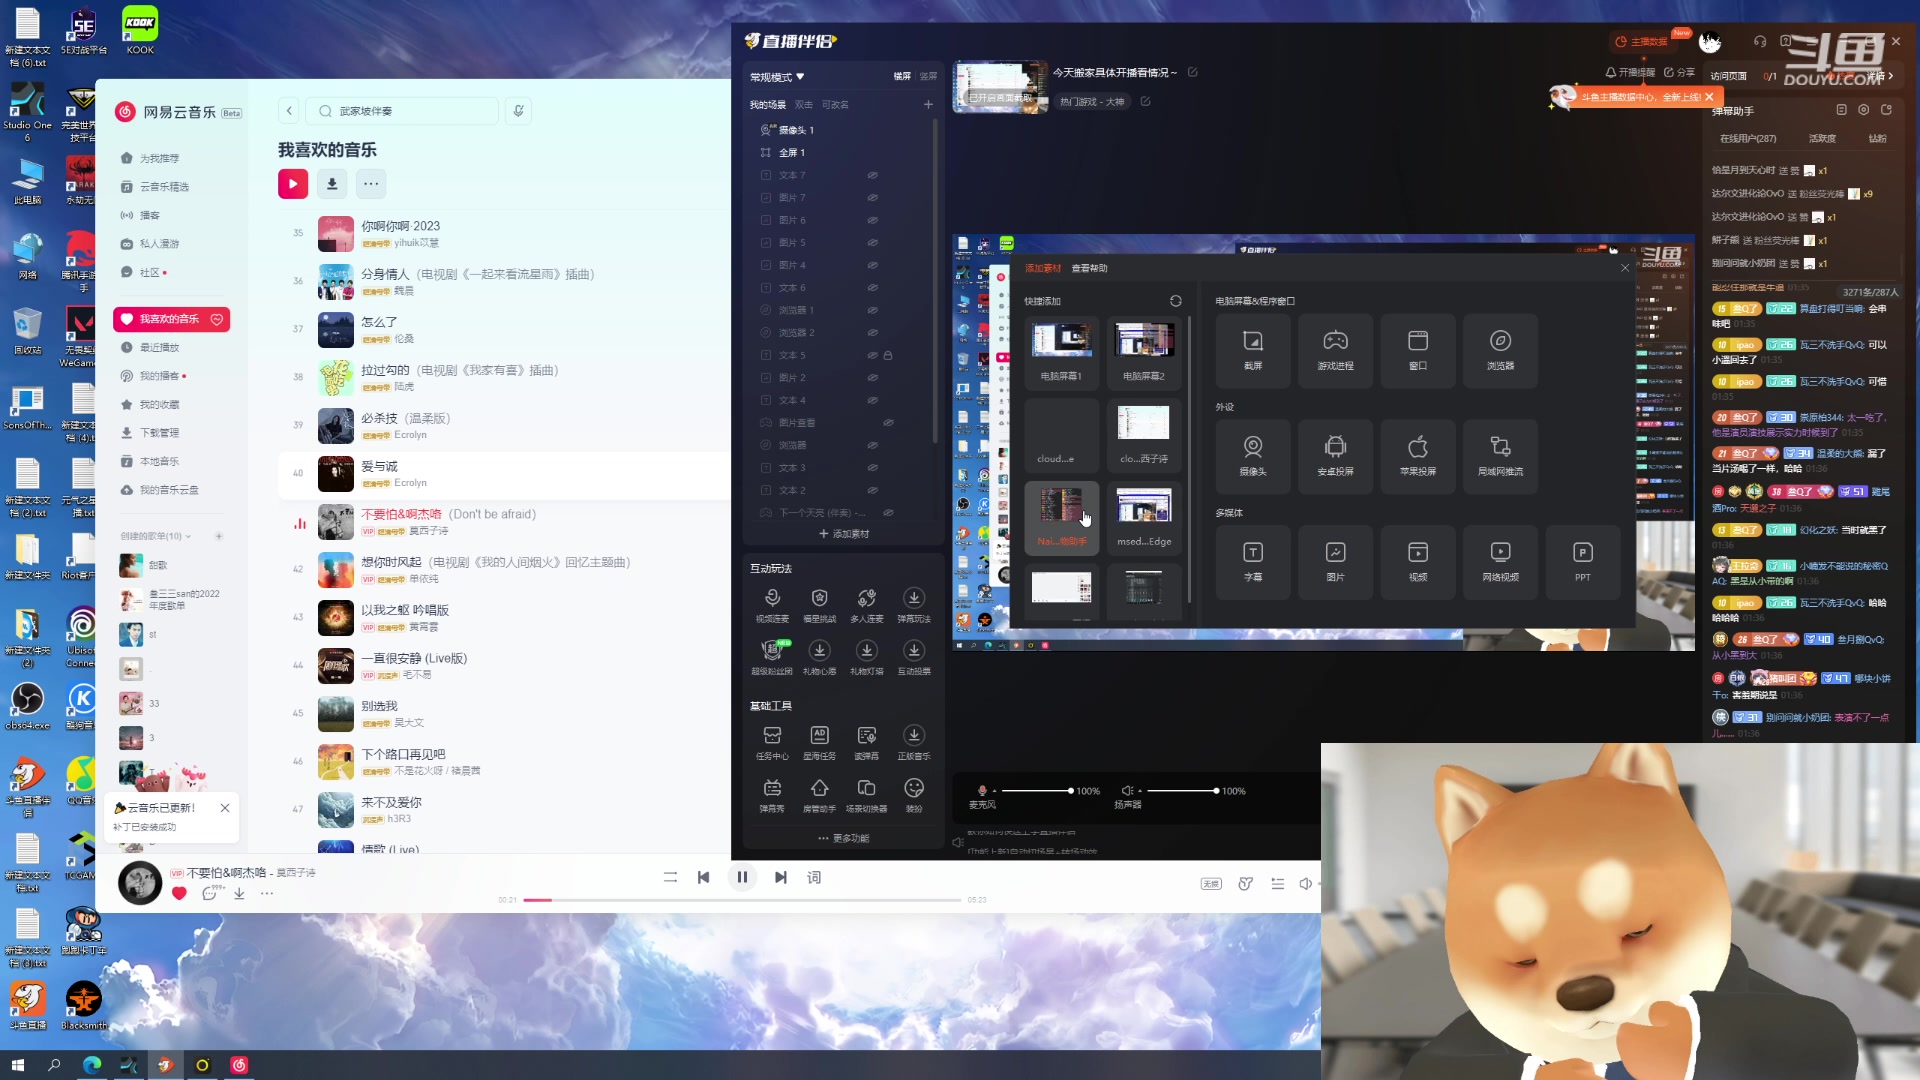The height and width of the screenshot is (1080, 1920).
Task: Unlock the 文本 5 layer
Action: click(888, 355)
